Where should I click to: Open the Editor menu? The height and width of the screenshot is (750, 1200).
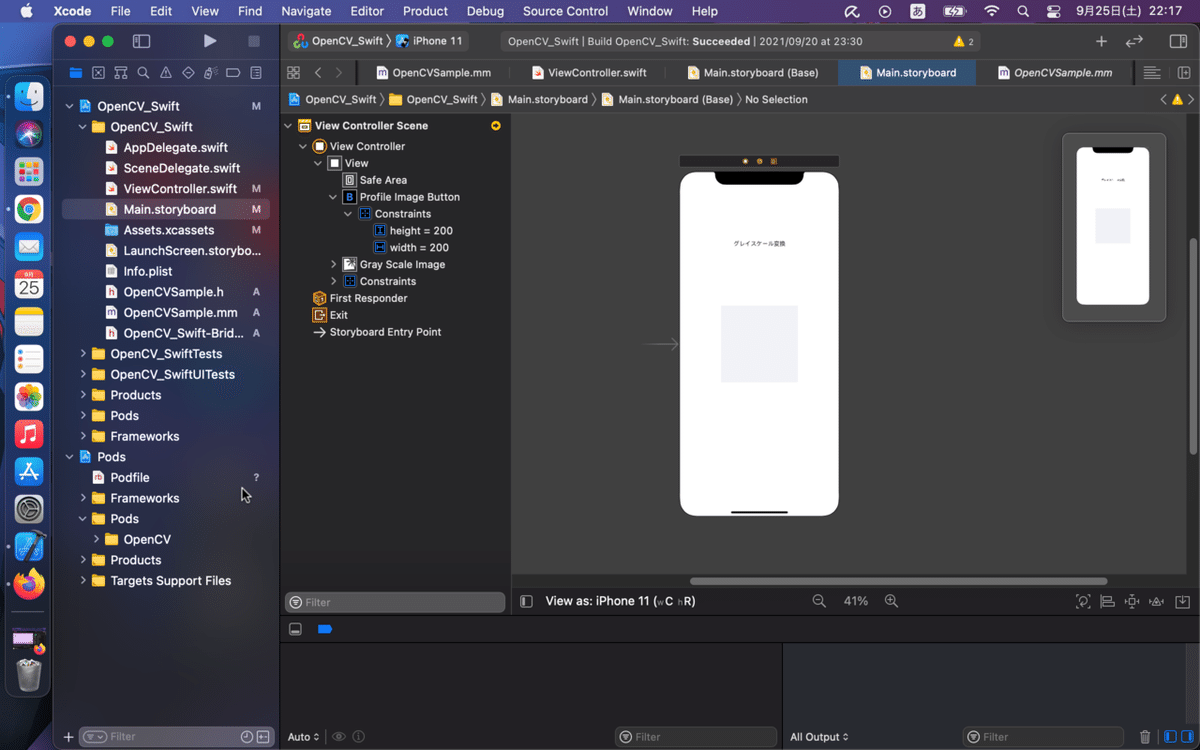367,11
